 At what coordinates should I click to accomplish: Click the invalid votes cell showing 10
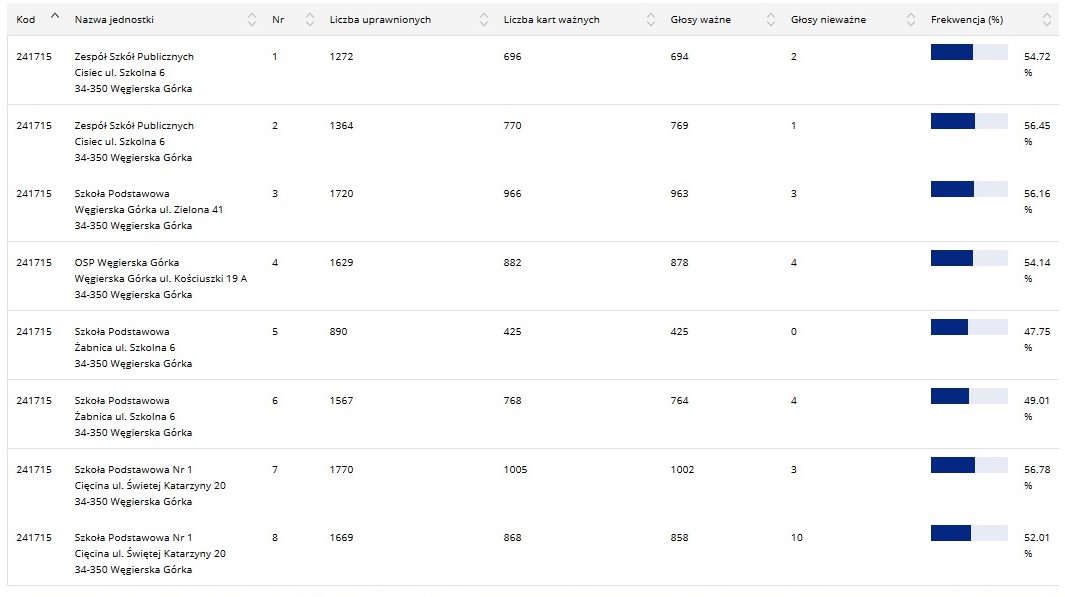click(796, 538)
